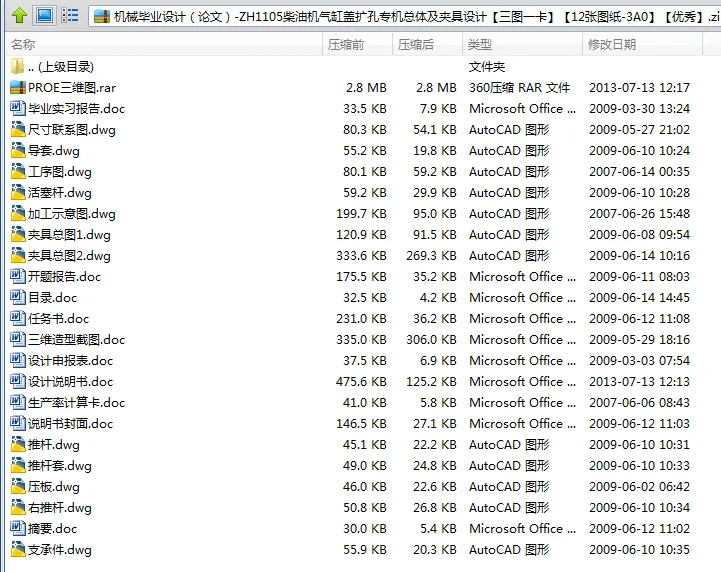721x572 pixels.
Task: Click the file name 夹具总图2.dwg
Action: coord(69,256)
